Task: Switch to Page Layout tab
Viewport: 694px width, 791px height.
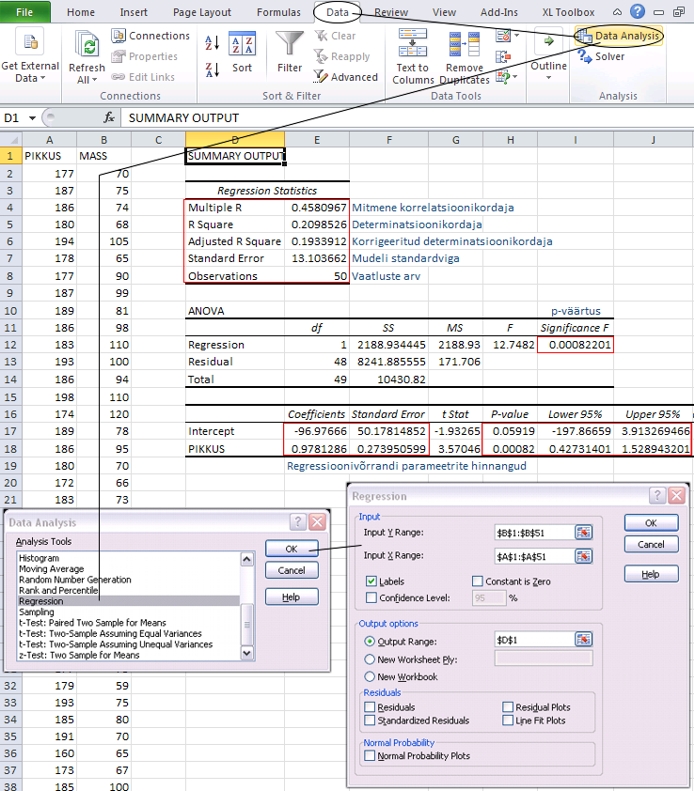Action: pos(202,12)
